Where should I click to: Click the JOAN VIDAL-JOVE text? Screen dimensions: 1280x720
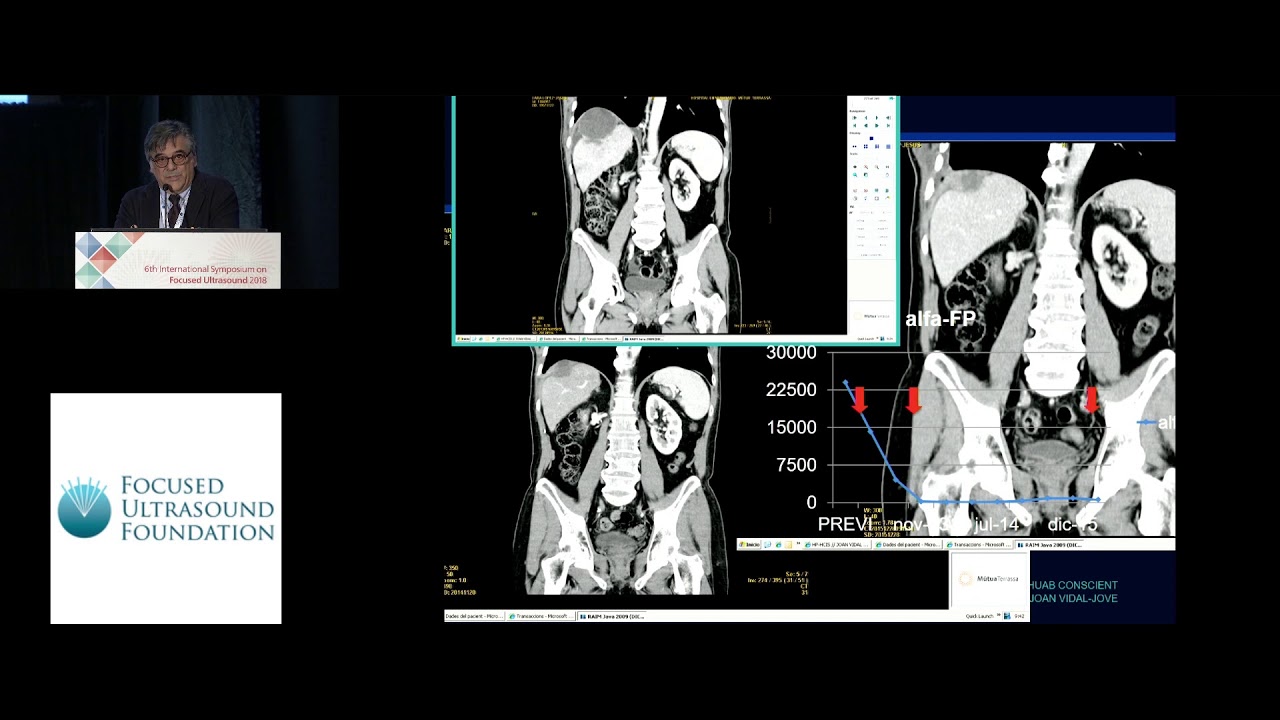(1073, 598)
